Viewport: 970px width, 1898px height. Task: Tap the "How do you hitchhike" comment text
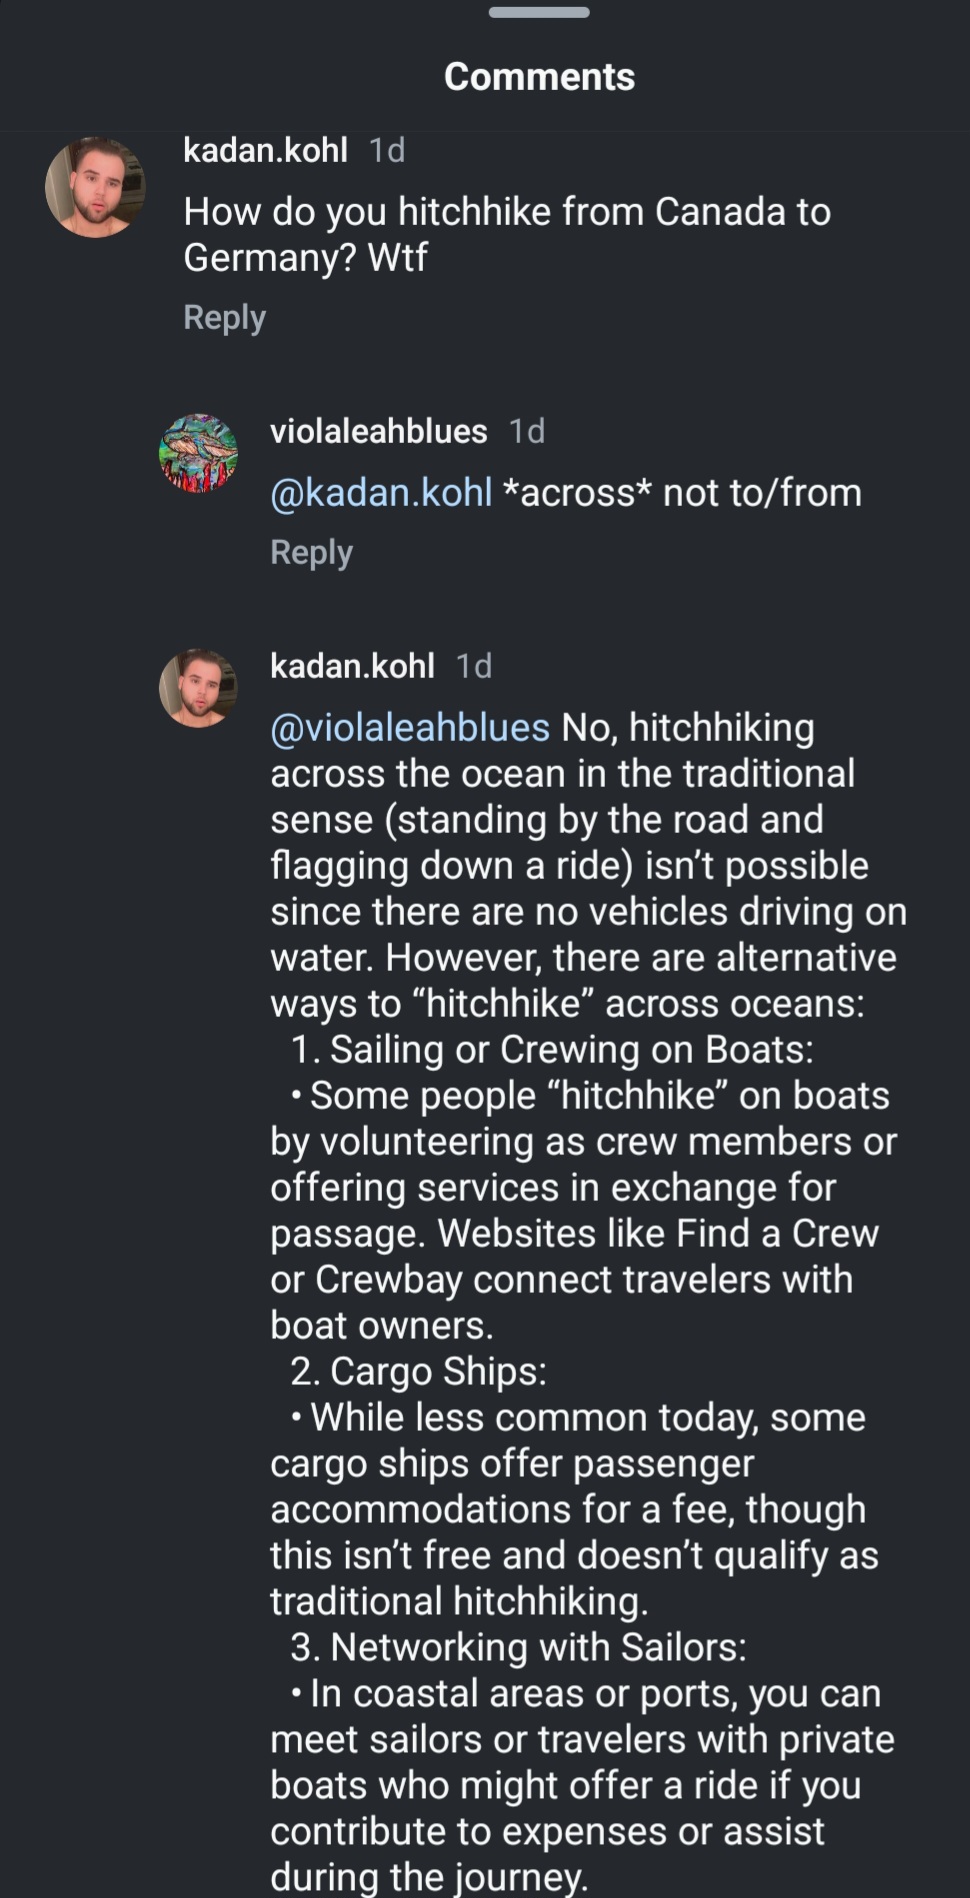pos(507,234)
